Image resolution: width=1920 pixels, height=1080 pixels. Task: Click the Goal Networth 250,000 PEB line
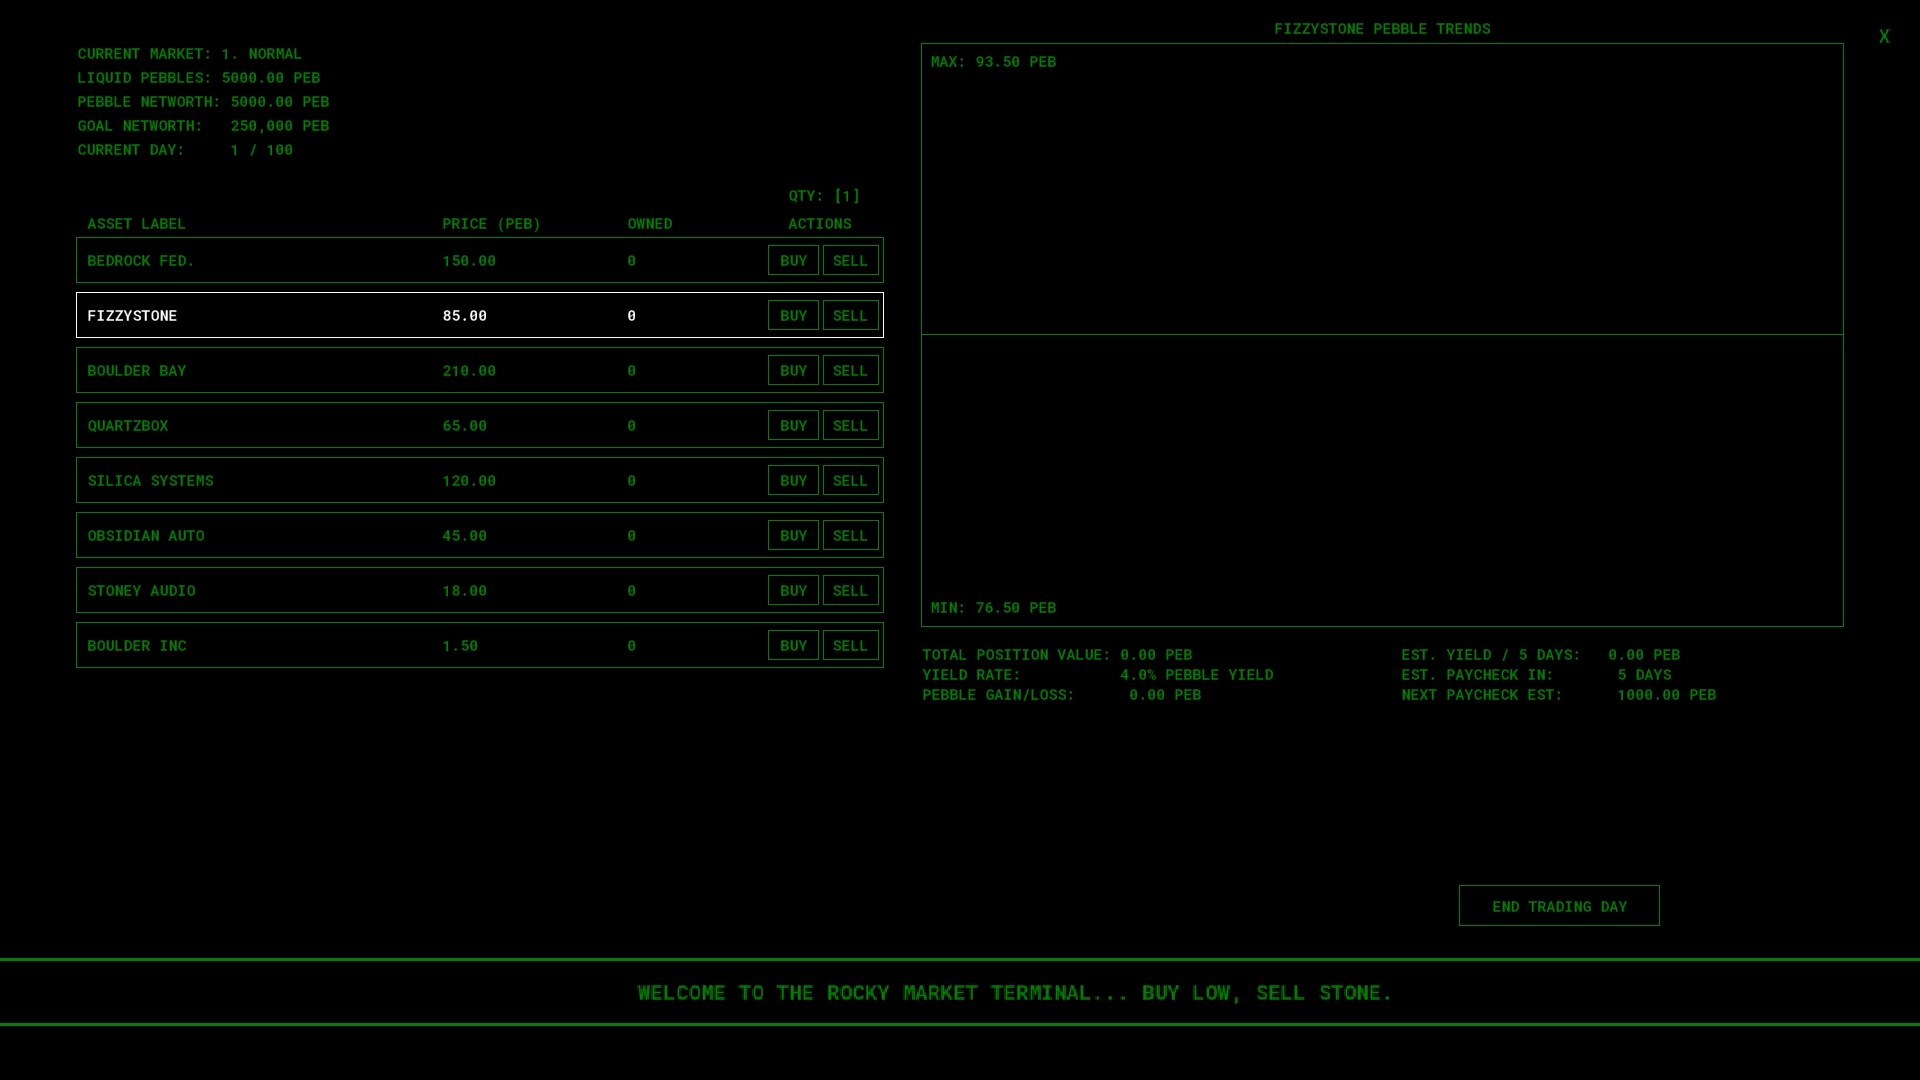(x=203, y=126)
